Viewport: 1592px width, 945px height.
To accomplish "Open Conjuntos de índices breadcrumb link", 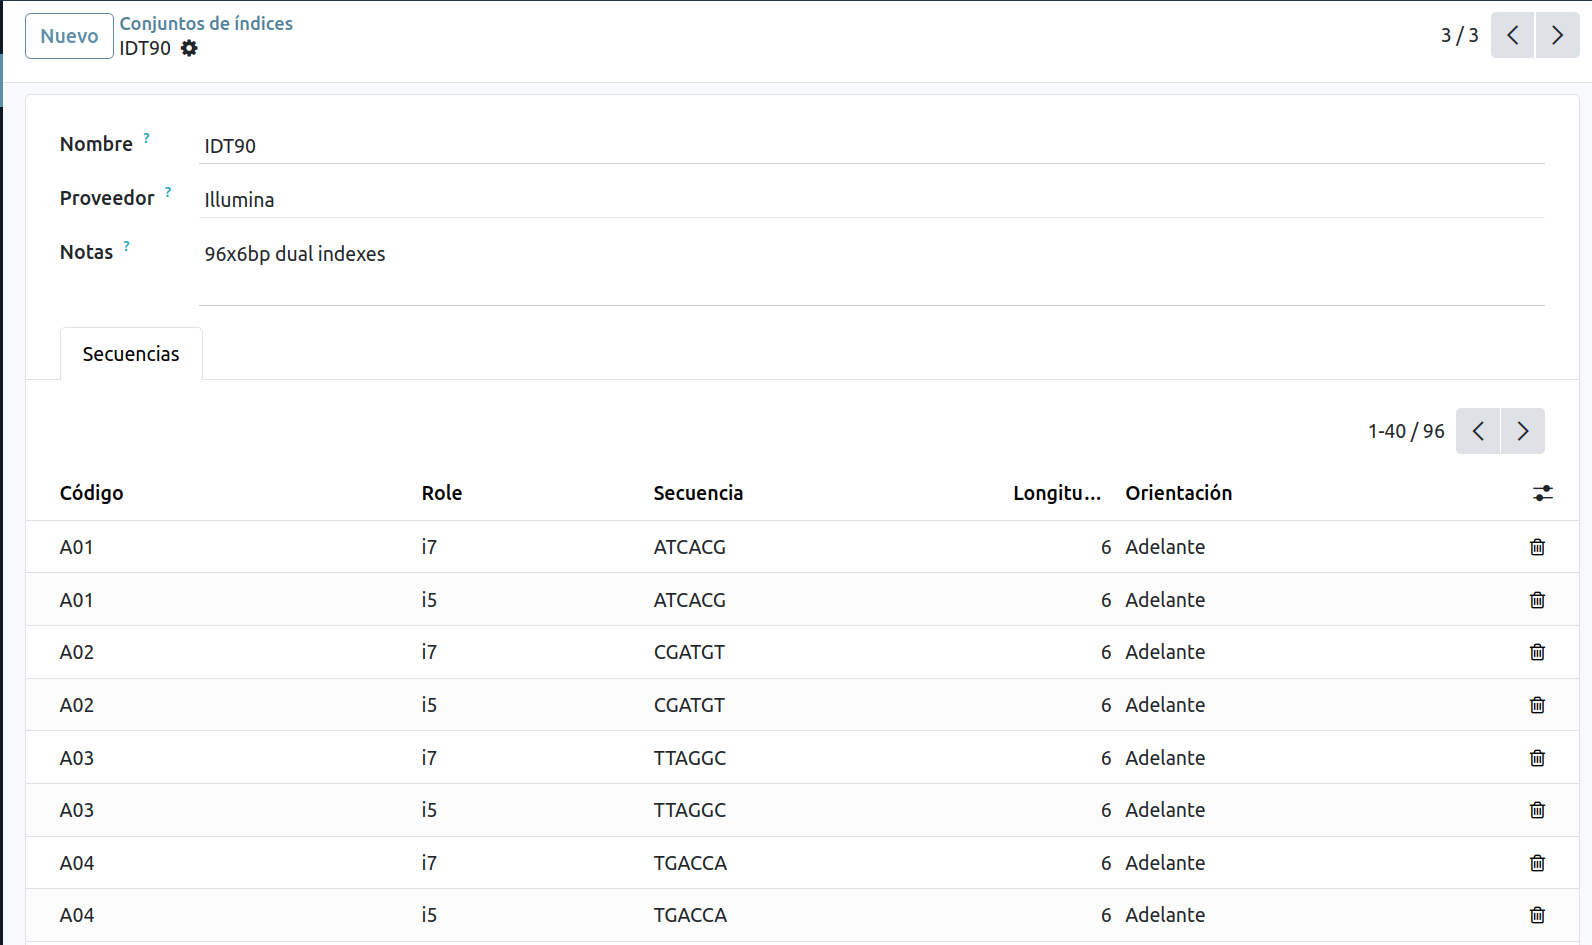I will pyautogui.click(x=206, y=23).
